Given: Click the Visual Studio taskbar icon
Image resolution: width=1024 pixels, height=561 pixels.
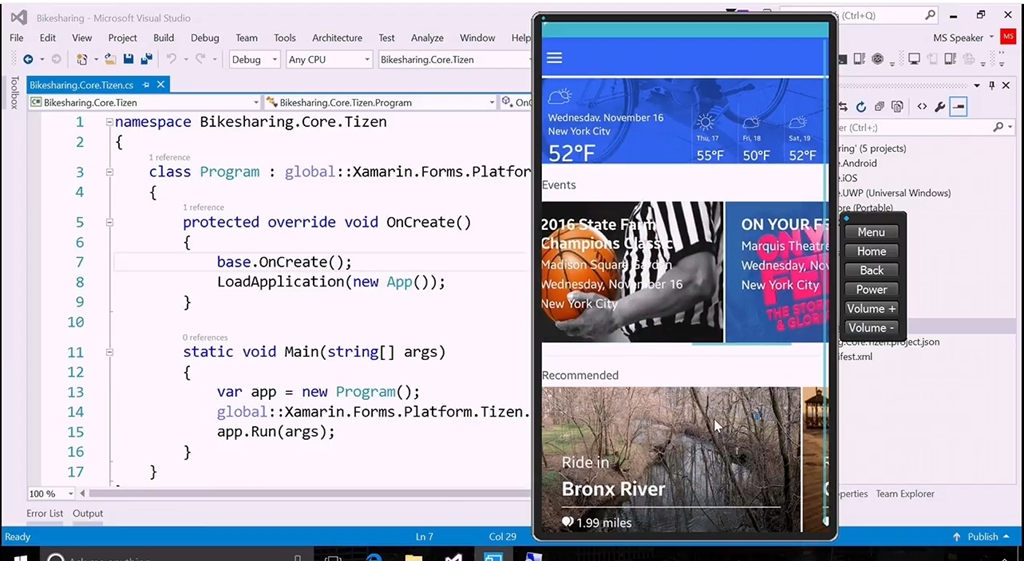Looking at the screenshot, I should [x=454, y=557].
